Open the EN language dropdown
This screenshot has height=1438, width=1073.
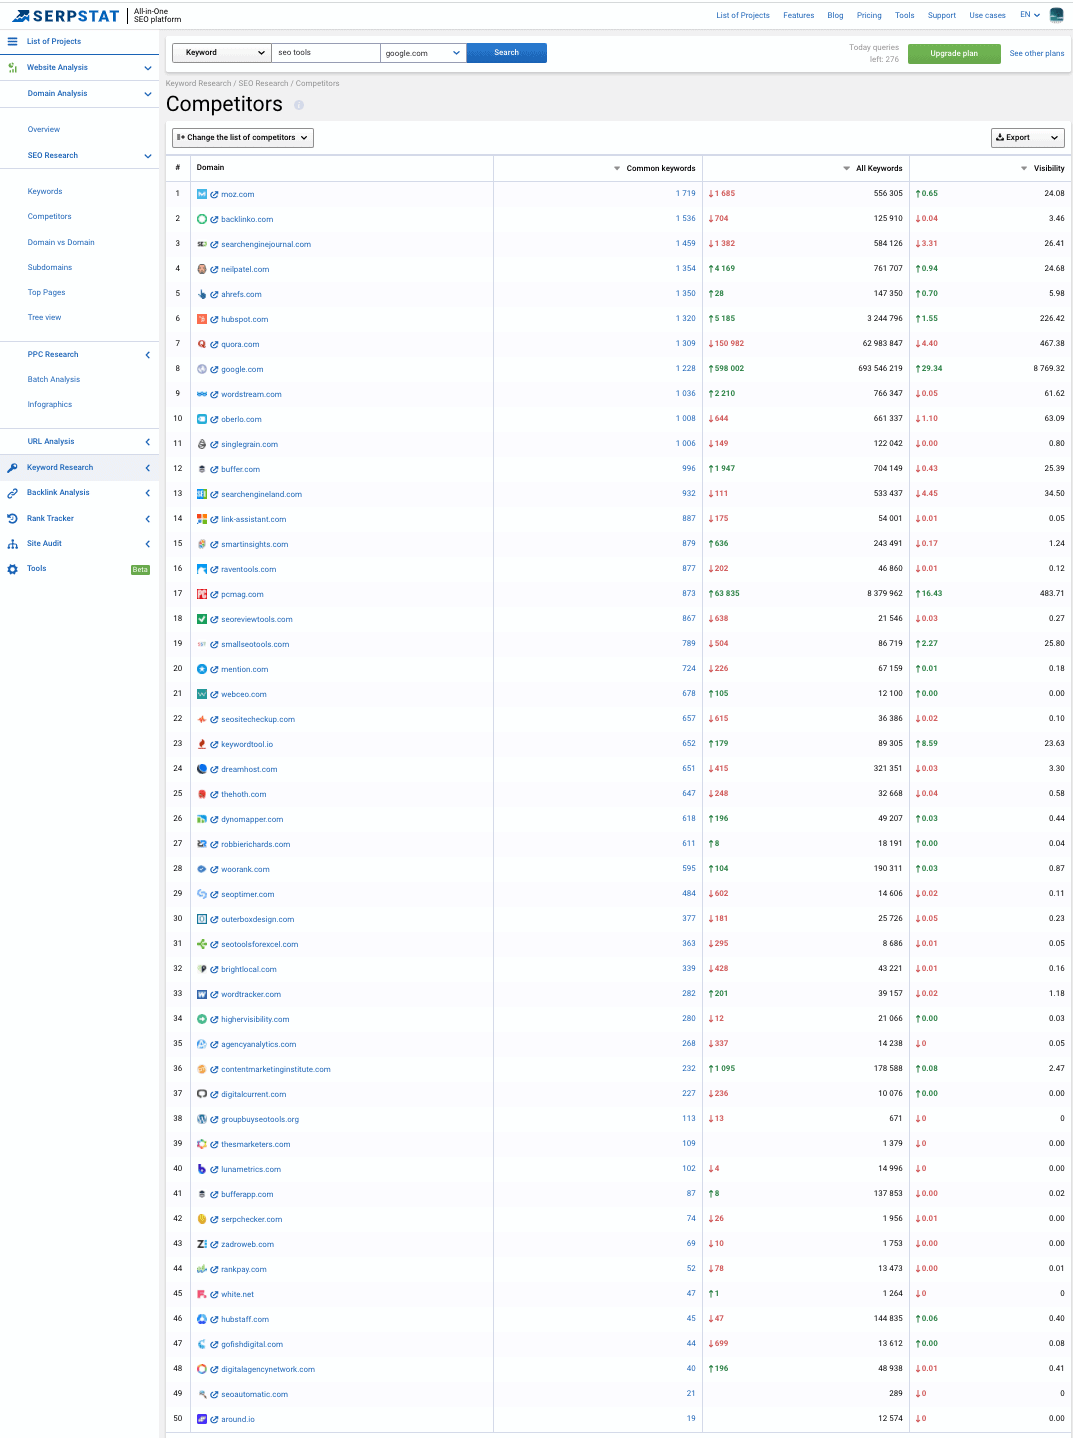pos(1030,15)
